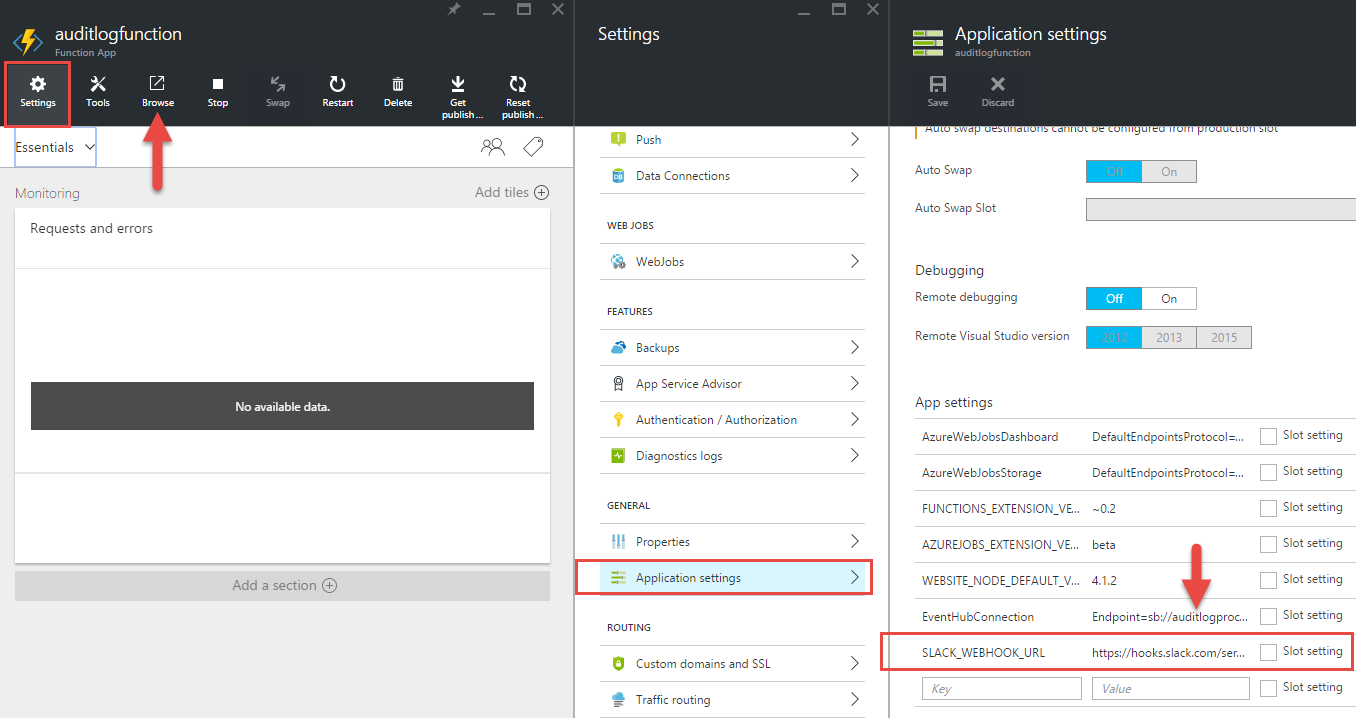Turn Auto Swap On
The image size is (1356, 718).
click(x=1169, y=172)
